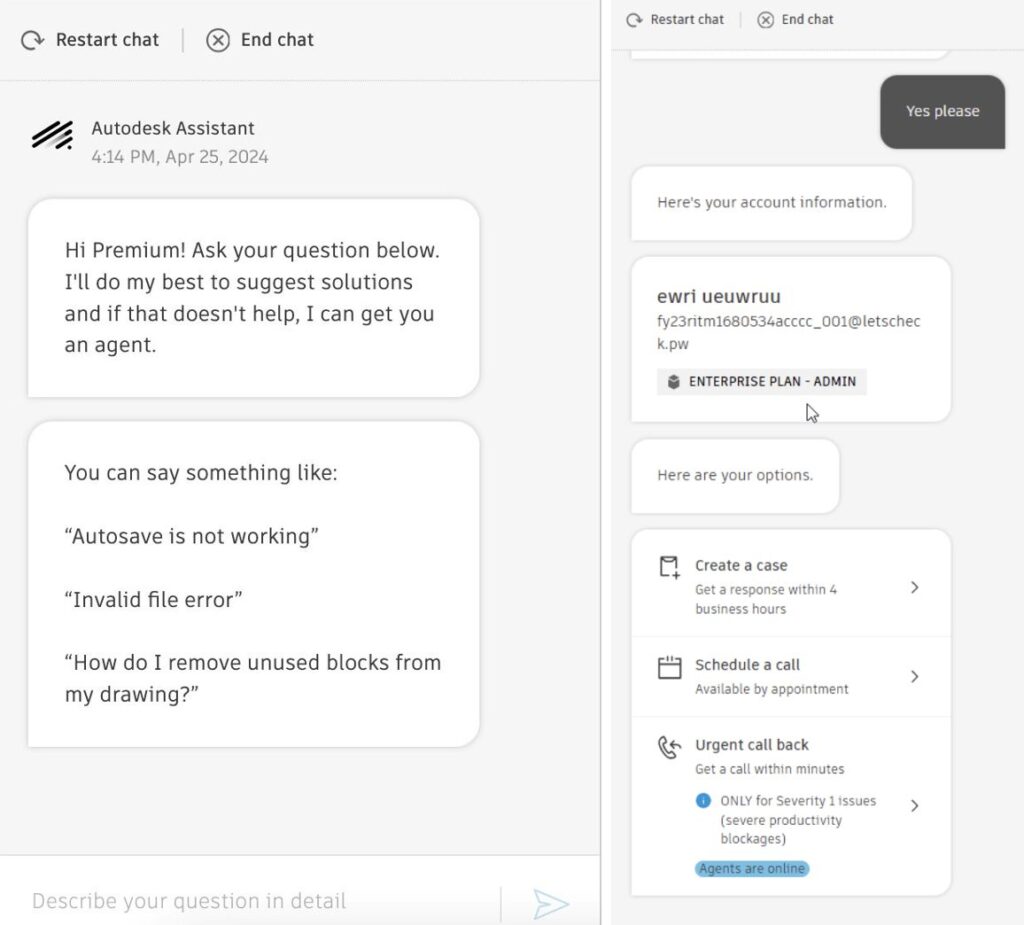Screen dimensions: 1024x925
Task: Click End chat text in left panel
Action: [x=277, y=40]
